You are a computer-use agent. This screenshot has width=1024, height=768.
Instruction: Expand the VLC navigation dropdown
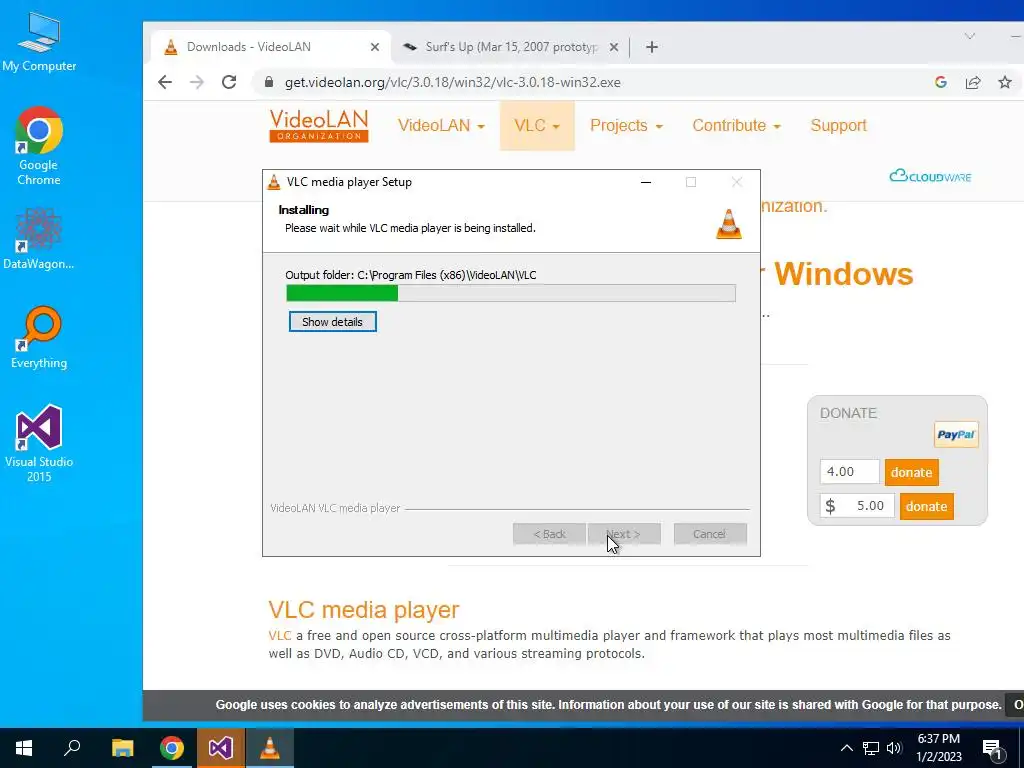click(537, 125)
